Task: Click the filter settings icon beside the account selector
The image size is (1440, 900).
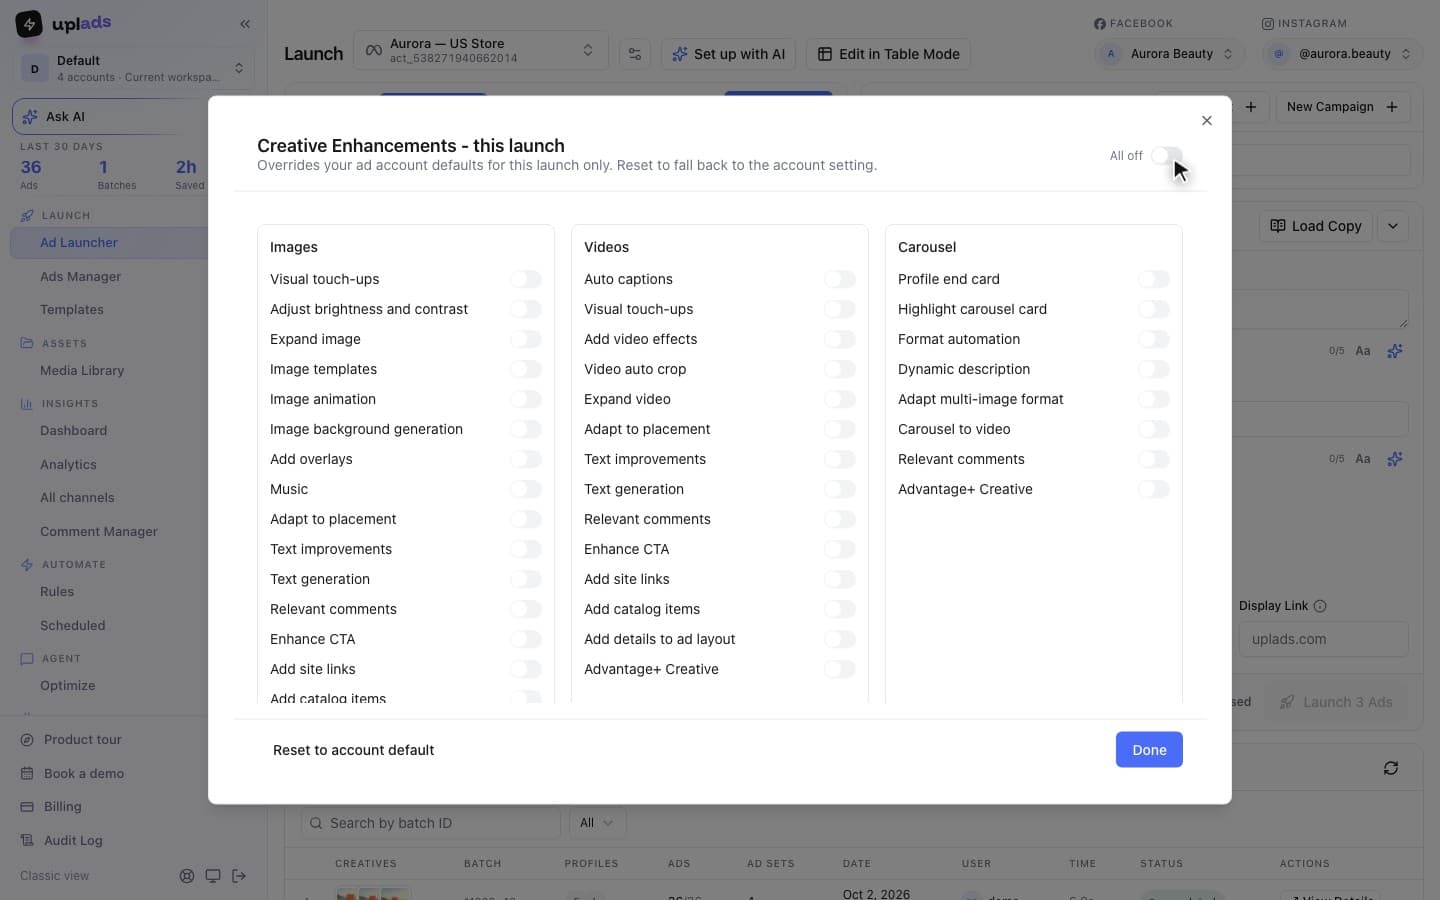Action: coord(634,54)
